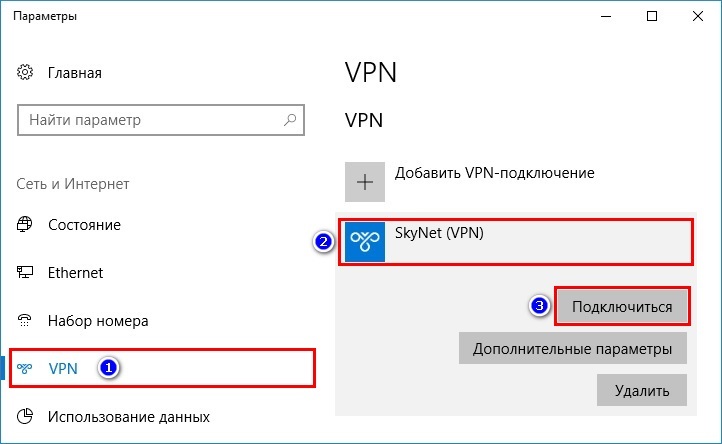This screenshot has width=722, height=444.
Task: Click the blue SkyNet VPN icon
Action: click(x=365, y=242)
